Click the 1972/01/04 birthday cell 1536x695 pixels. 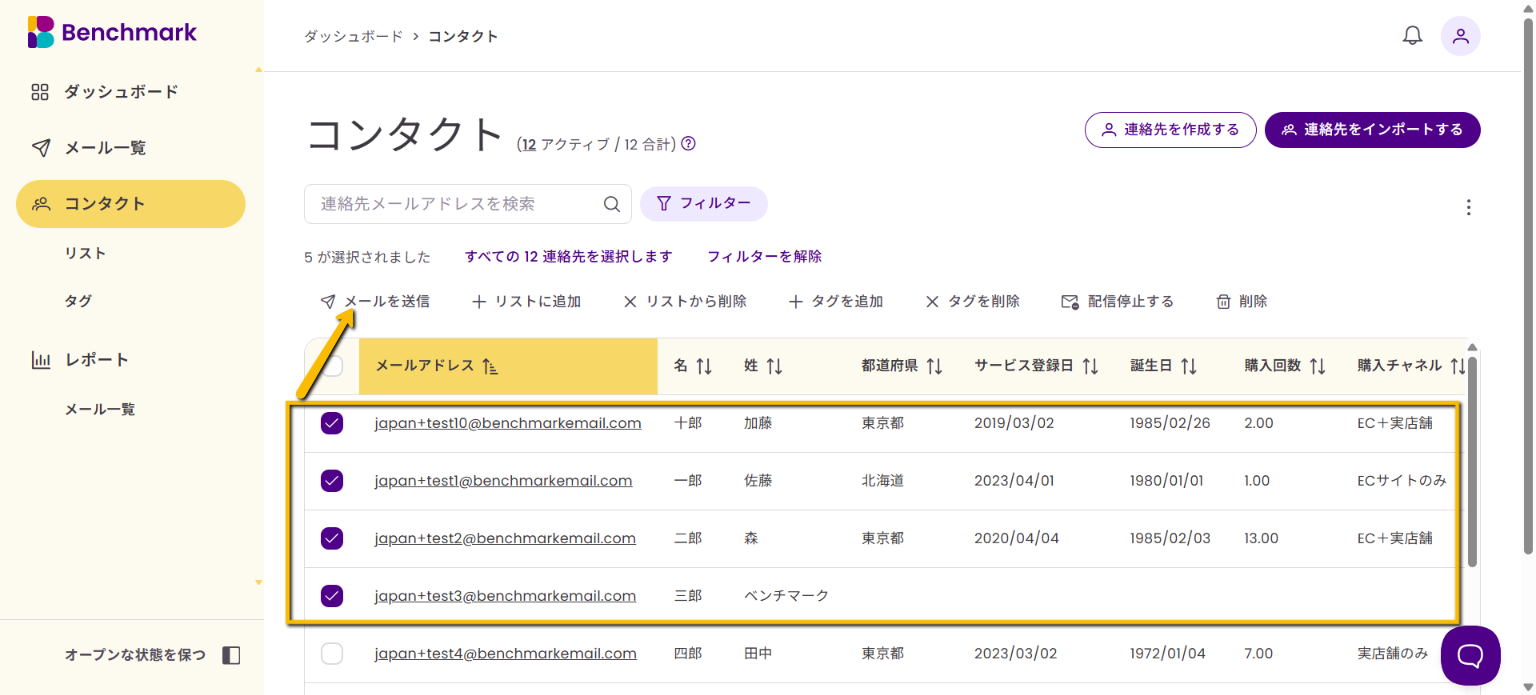point(1168,654)
